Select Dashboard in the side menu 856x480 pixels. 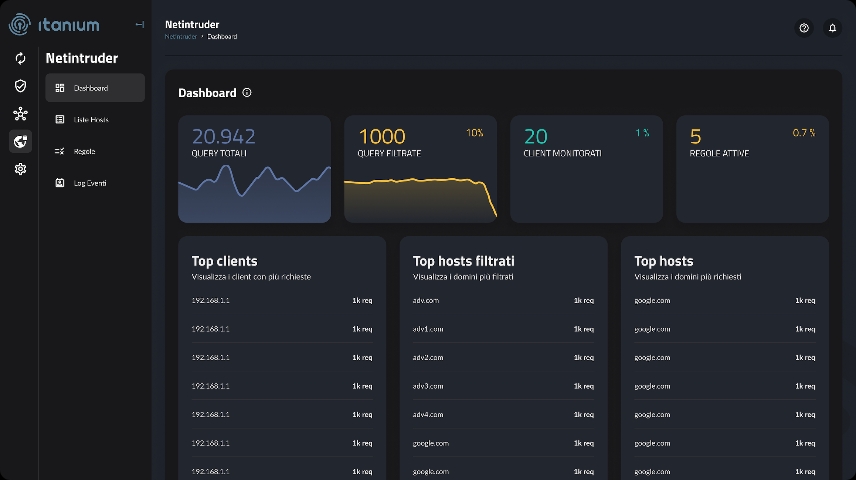tap(95, 88)
